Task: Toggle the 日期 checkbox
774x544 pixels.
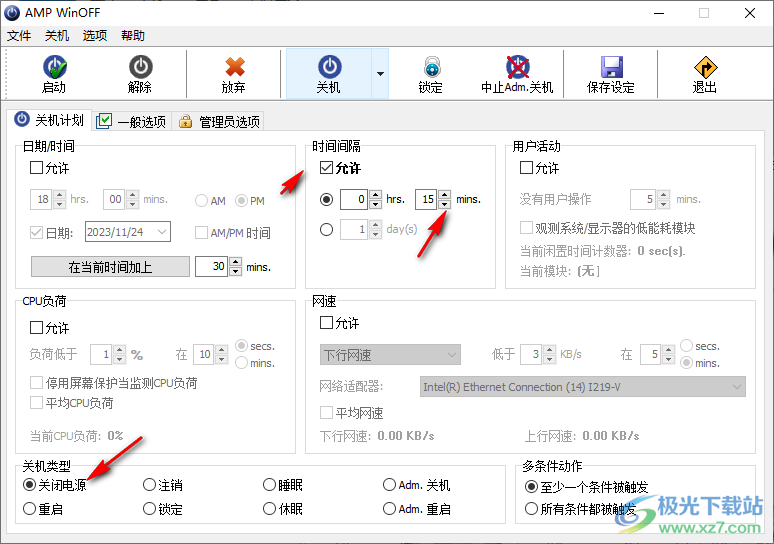Action: pyautogui.click(x=36, y=233)
